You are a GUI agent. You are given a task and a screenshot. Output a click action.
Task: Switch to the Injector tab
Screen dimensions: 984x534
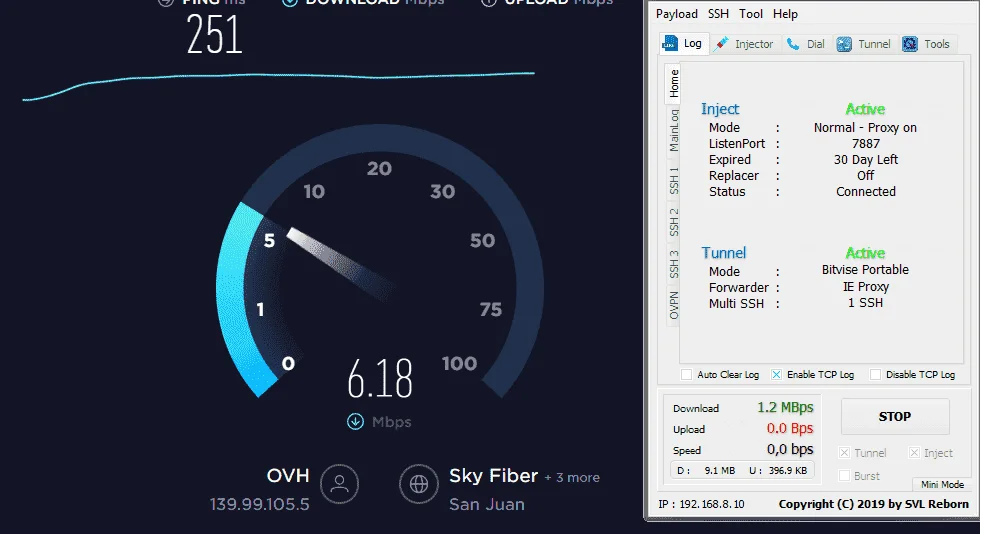click(x=746, y=44)
